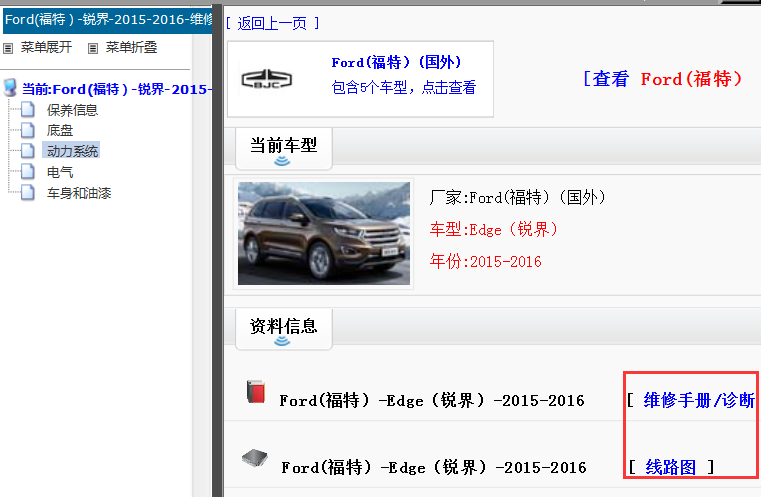
Task: Click the page icon next to 底盘
Action: click(28, 130)
